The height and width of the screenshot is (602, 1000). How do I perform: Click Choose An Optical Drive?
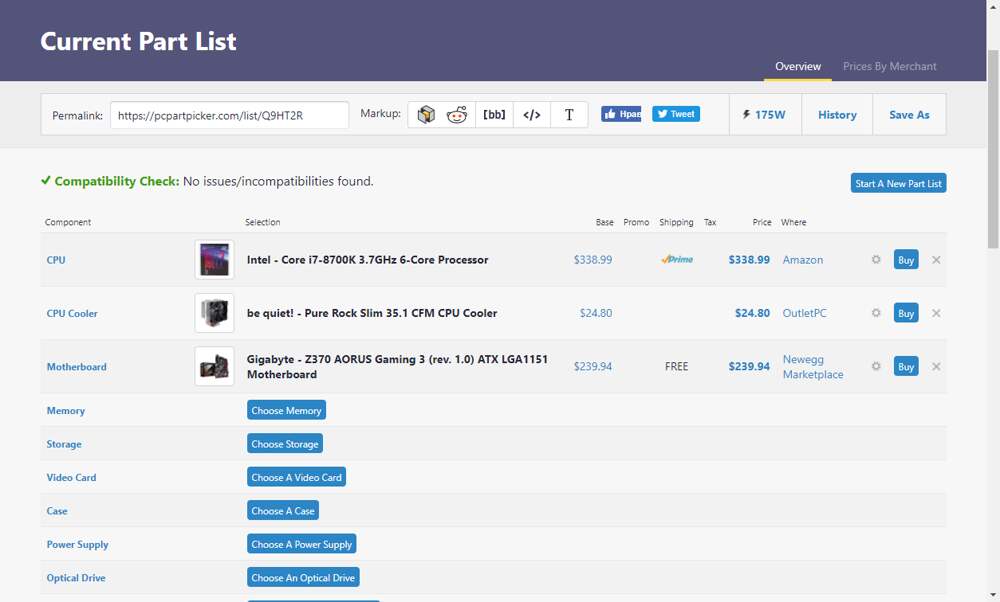click(x=303, y=578)
